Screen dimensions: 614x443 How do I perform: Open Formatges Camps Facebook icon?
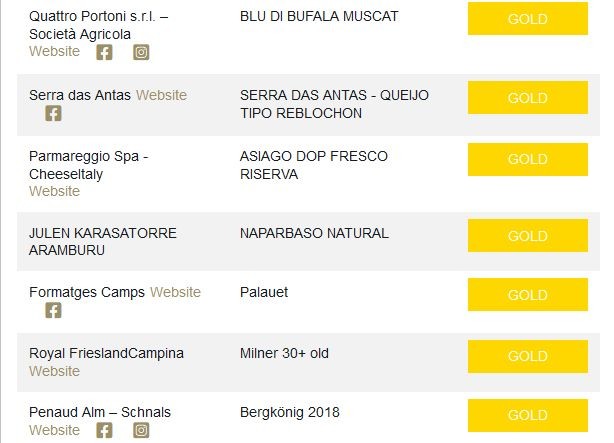53,310
